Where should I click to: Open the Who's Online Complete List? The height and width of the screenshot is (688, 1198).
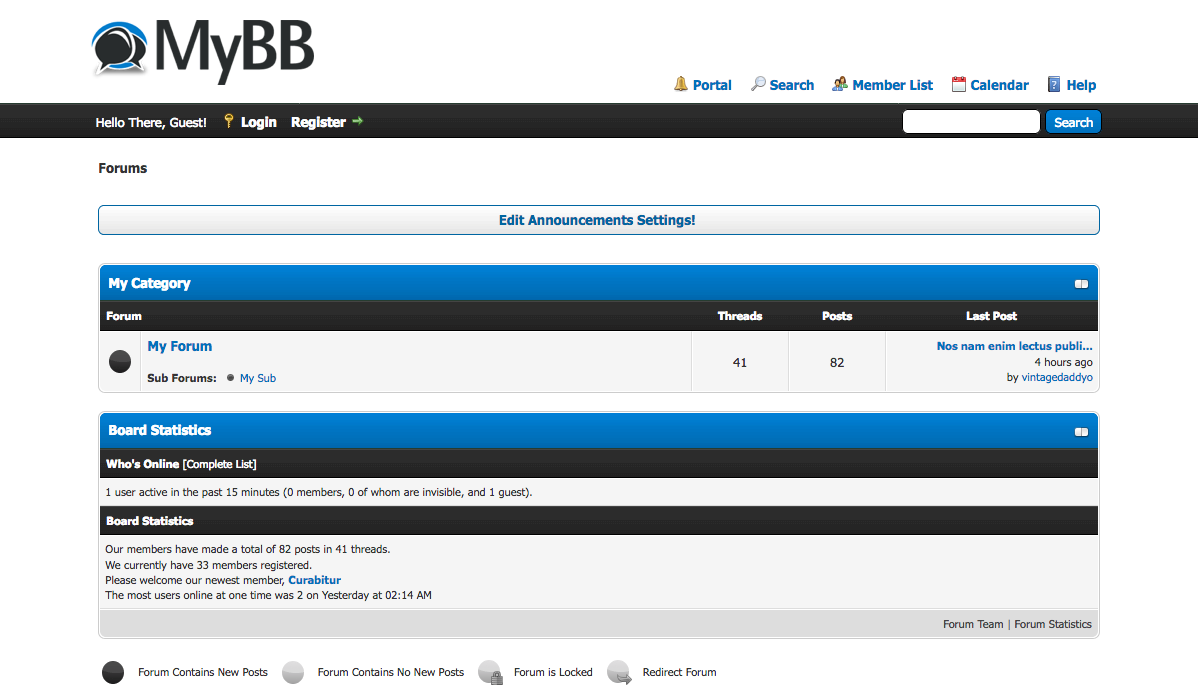pos(219,464)
